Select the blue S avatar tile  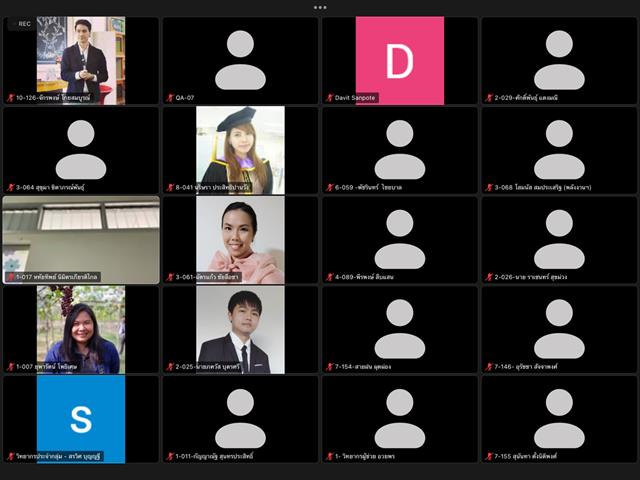click(81, 419)
